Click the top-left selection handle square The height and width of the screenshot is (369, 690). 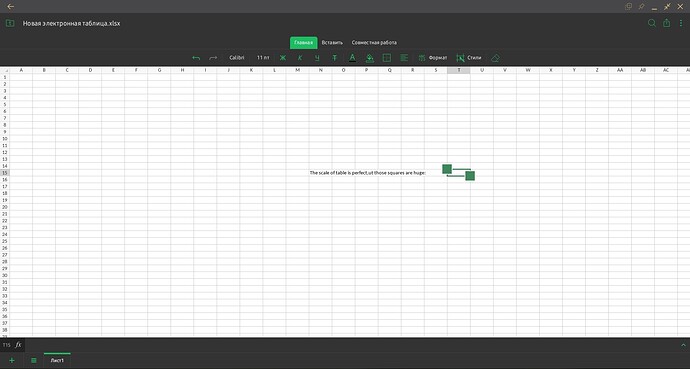point(447,169)
